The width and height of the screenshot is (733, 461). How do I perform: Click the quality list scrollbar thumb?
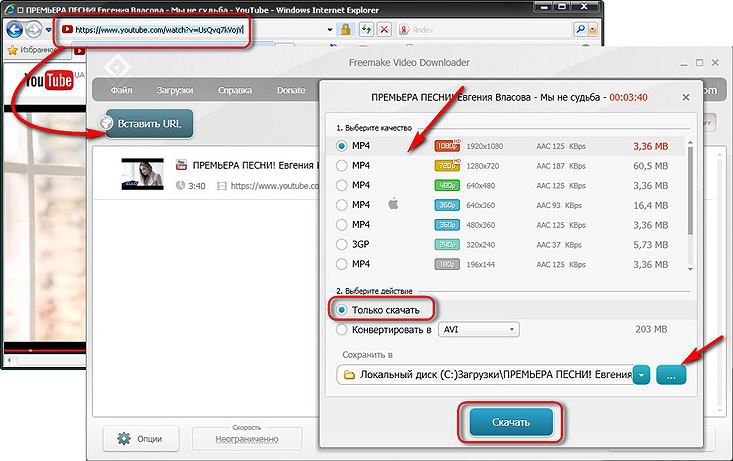690,190
